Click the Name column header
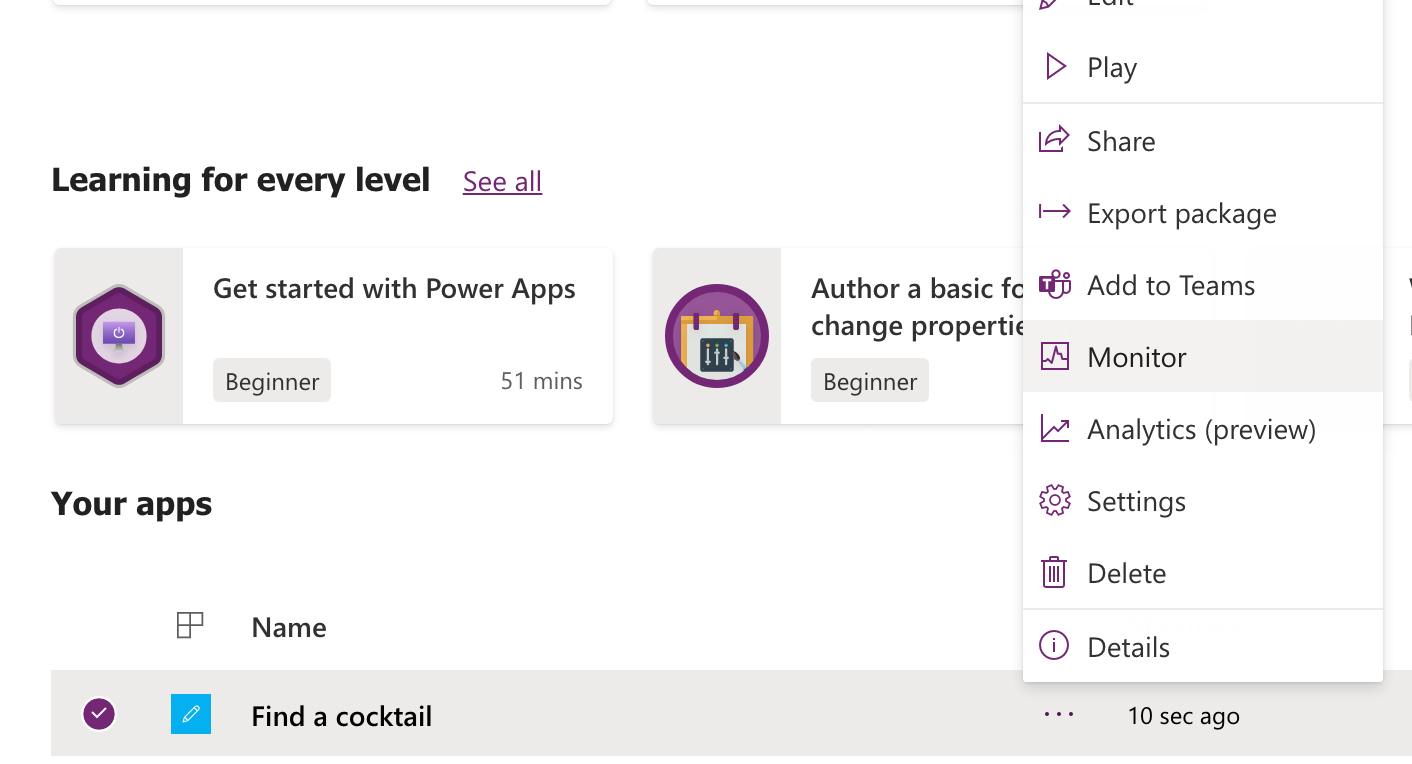This screenshot has width=1412, height=764. pos(289,628)
